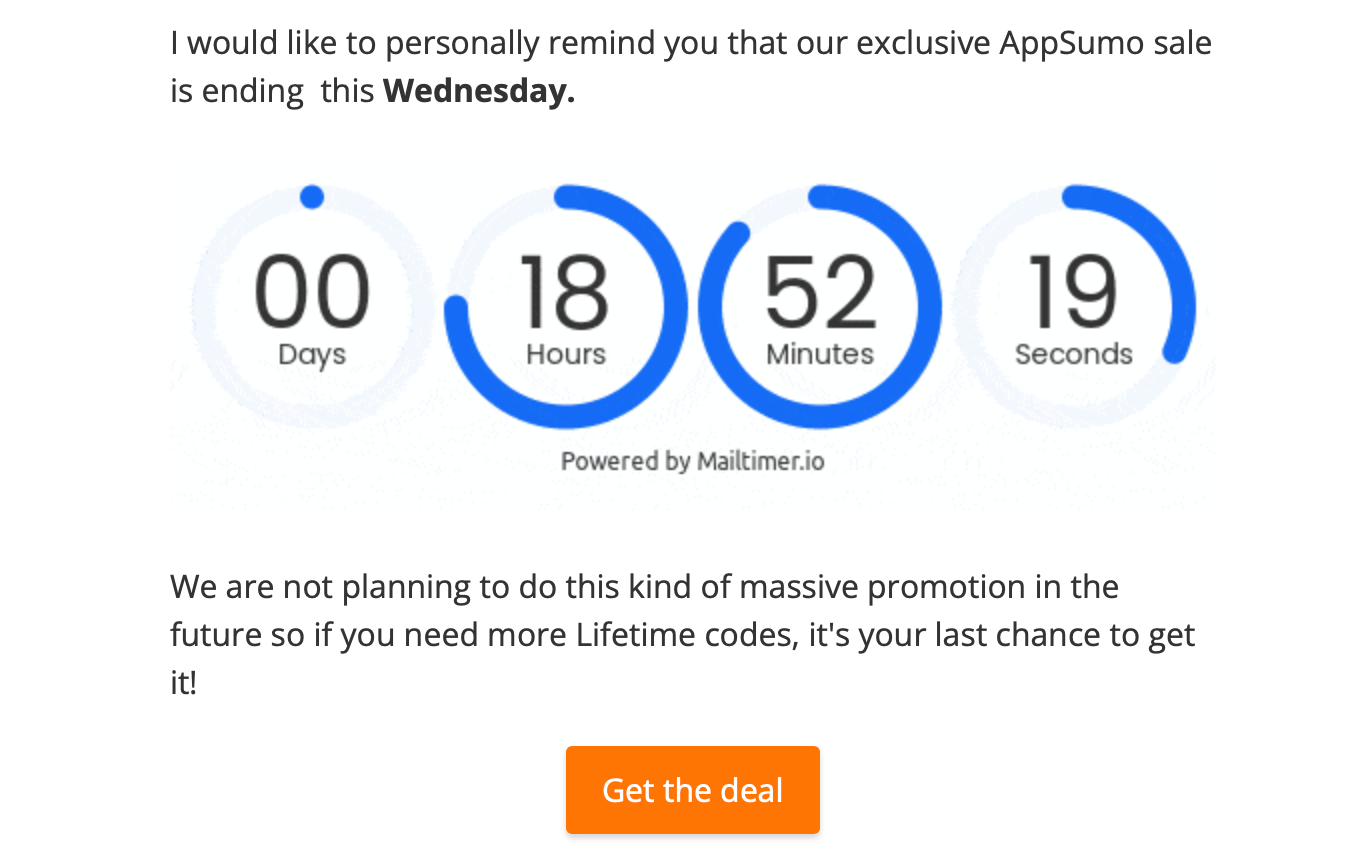The image size is (1356, 867).
Task: Click the bold Wednesday text
Action: [x=479, y=91]
